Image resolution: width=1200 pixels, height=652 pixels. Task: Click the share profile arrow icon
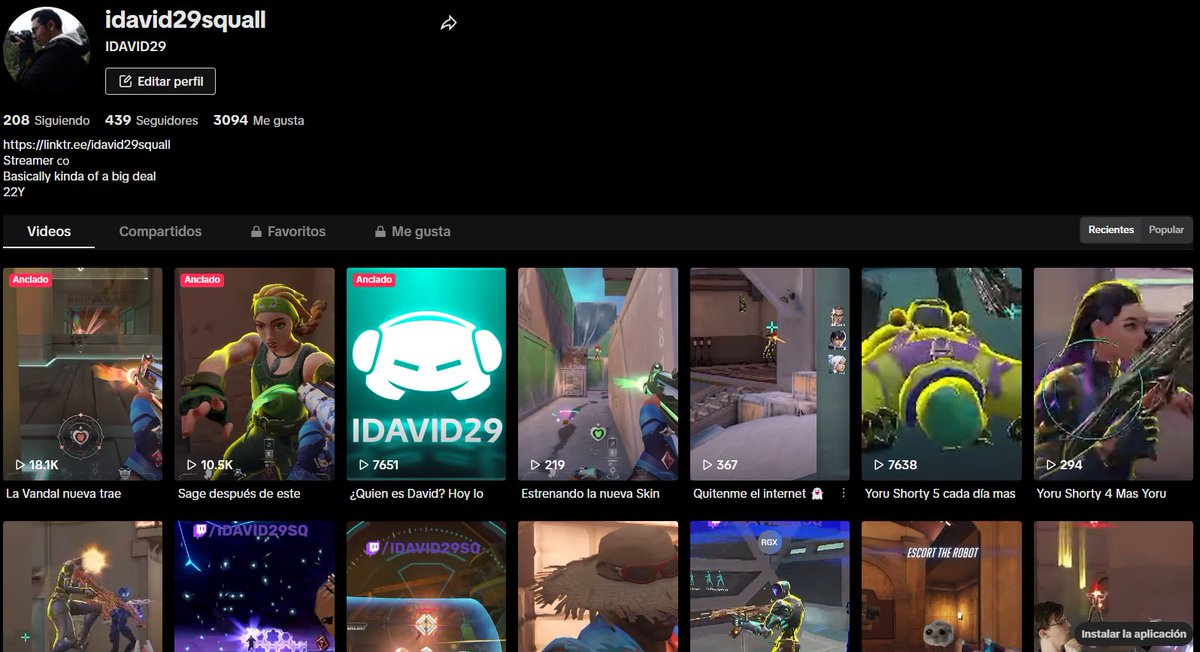pyautogui.click(x=449, y=23)
